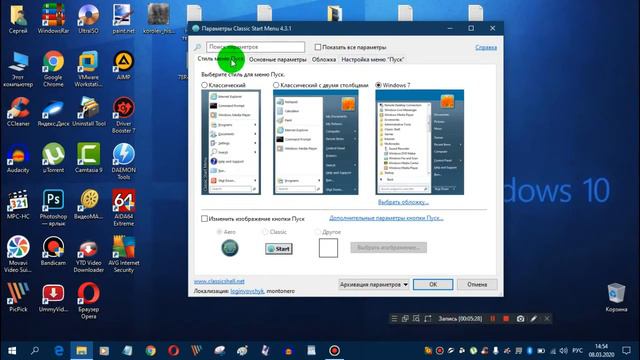Select the Windows 7 style radio button
The height and width of the screenshot is (360, 640).
click(378, 85)
